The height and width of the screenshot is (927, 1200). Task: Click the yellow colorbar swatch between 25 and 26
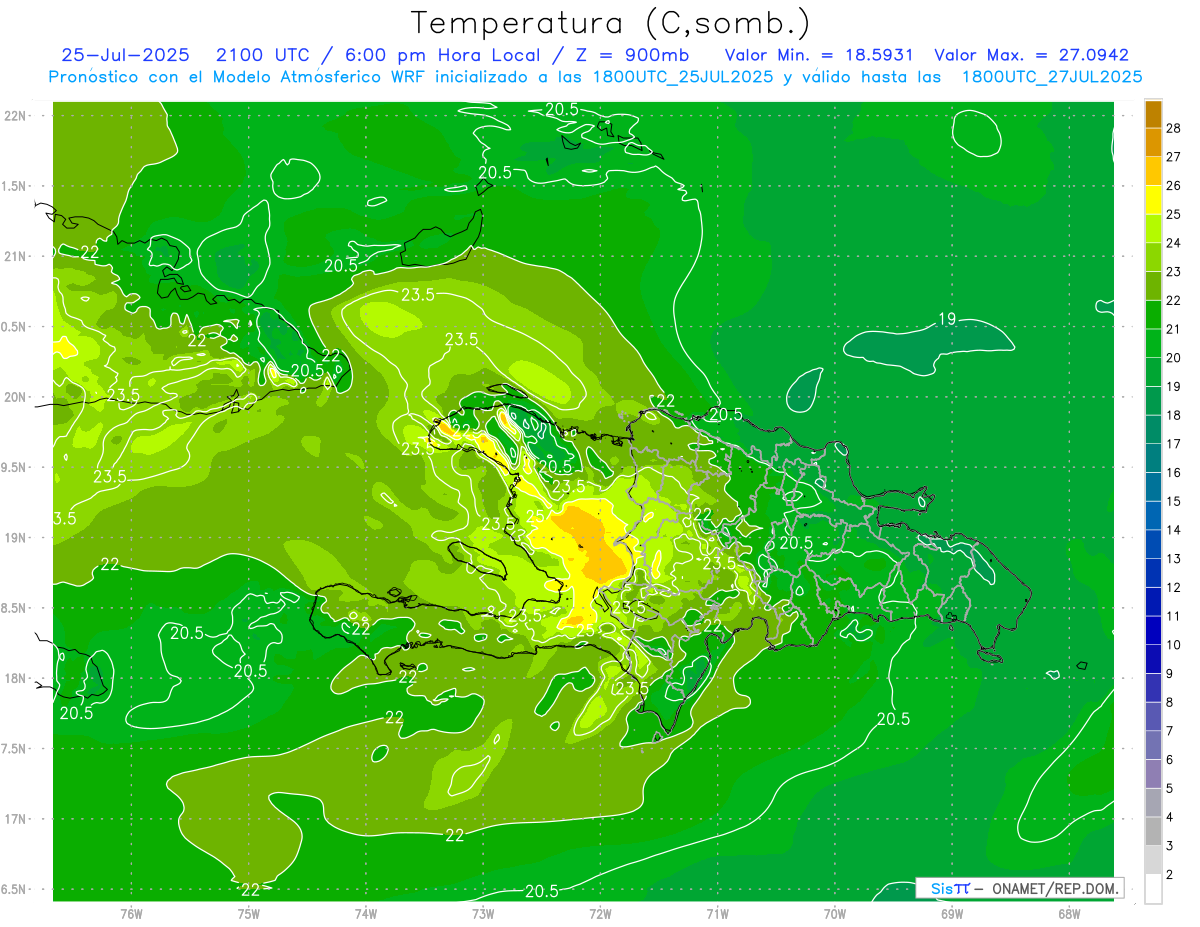click(x=1153, y=200)
